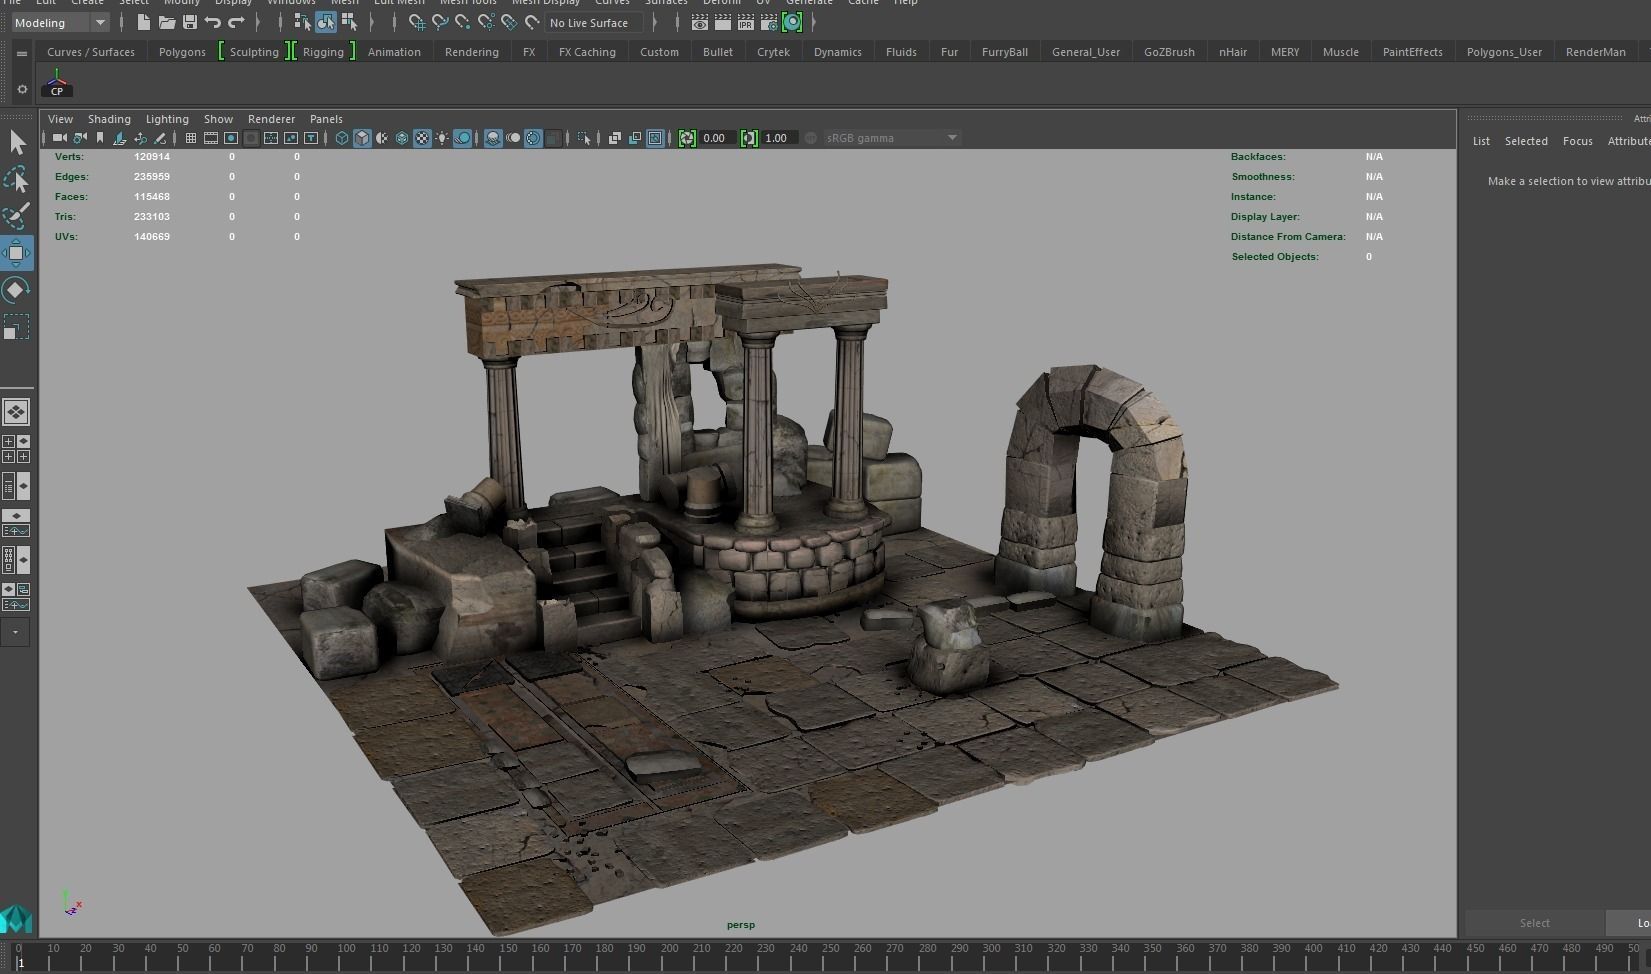Switch to four view layout

pos(16,449)
